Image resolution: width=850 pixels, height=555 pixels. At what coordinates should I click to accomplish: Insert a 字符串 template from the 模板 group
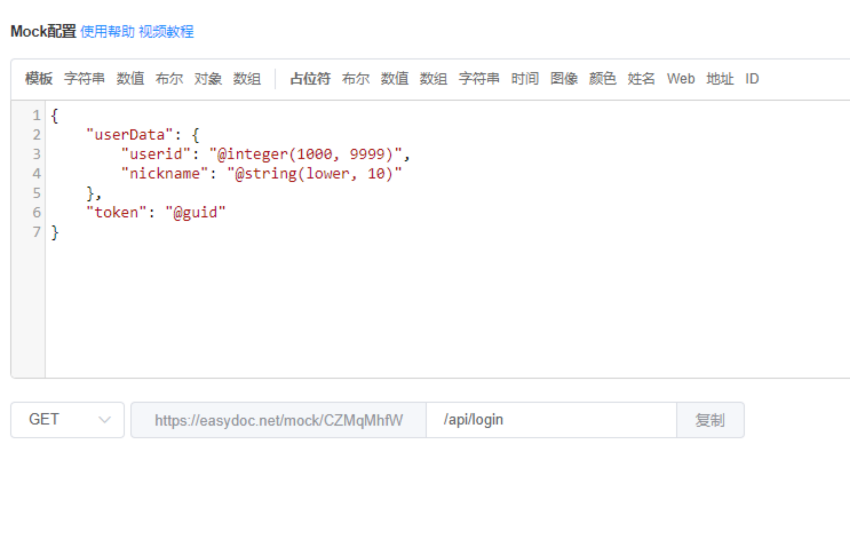pos(84,78)
